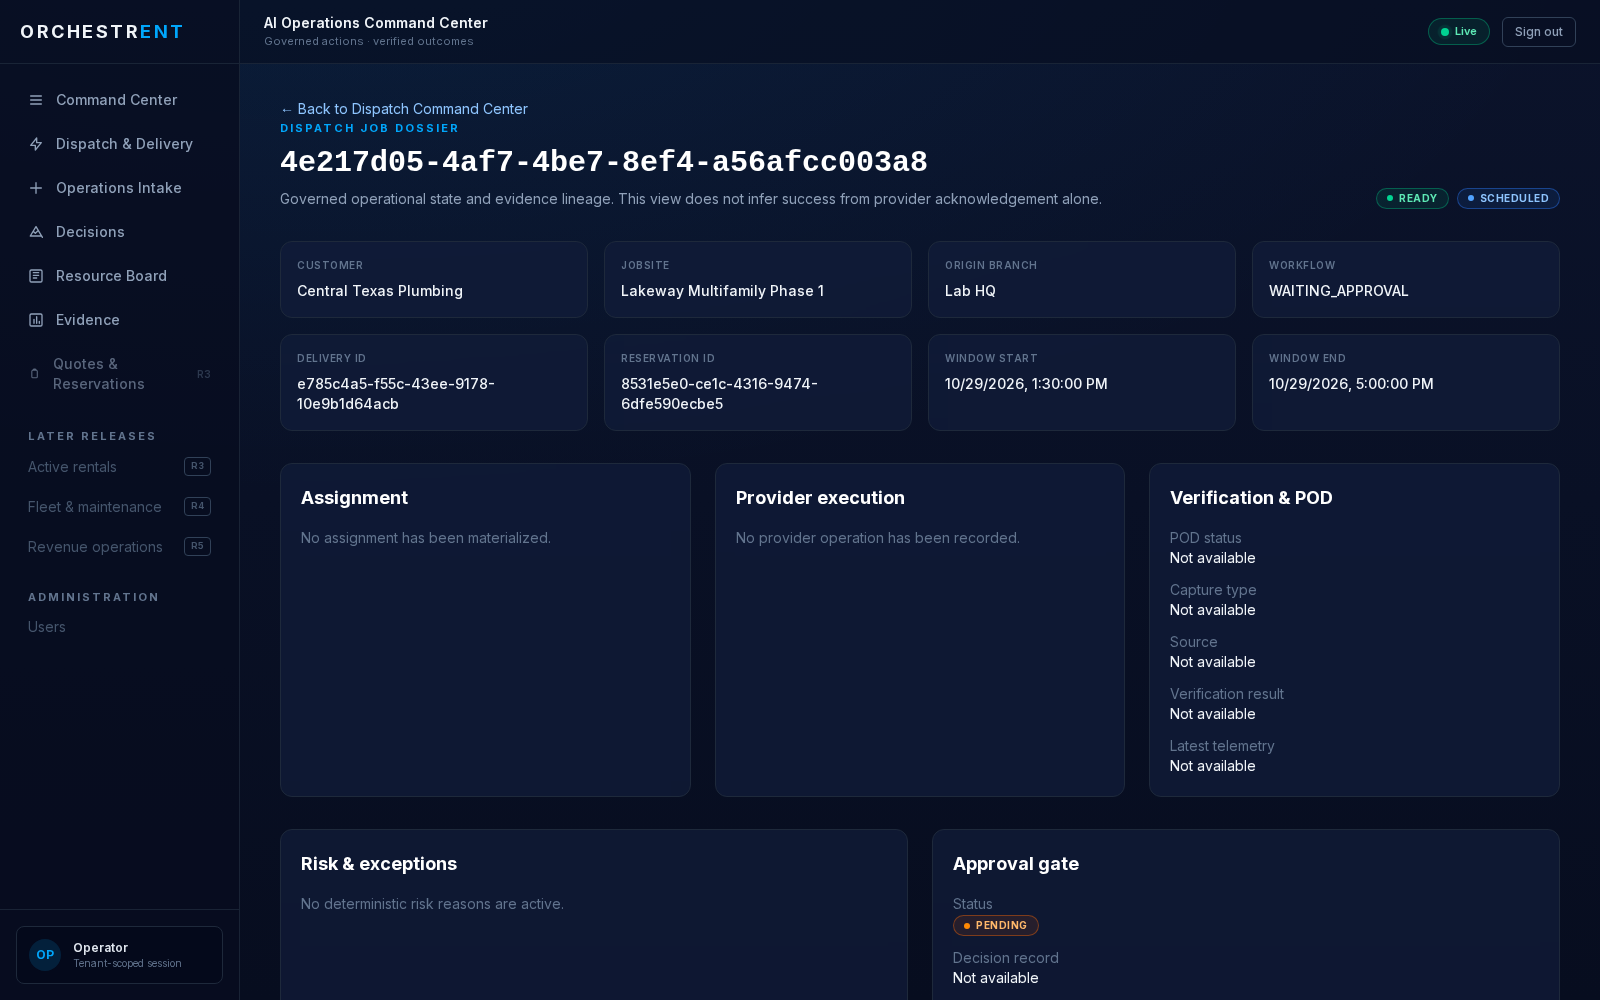
Task: Click window end 5:00:00 PM value
Action: [x=1351, y=384]
